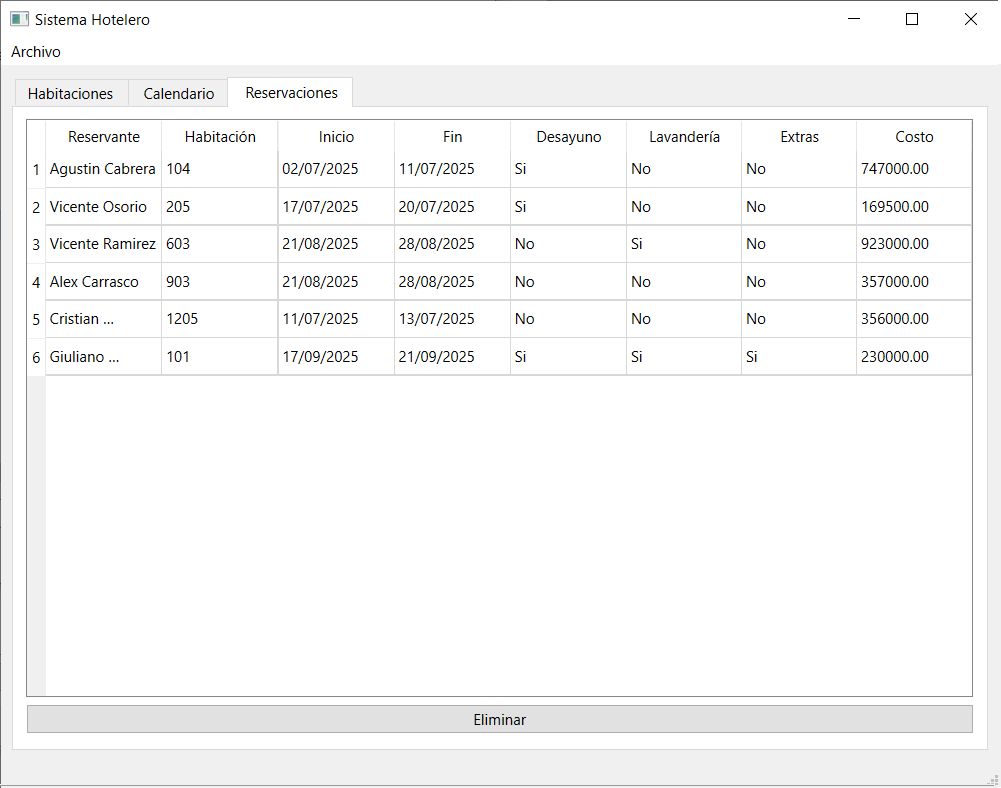Image resolution: width=1001 pixels, height=788 pixels.
Task: Click room number 603 cell
Action: click(220, 244)
